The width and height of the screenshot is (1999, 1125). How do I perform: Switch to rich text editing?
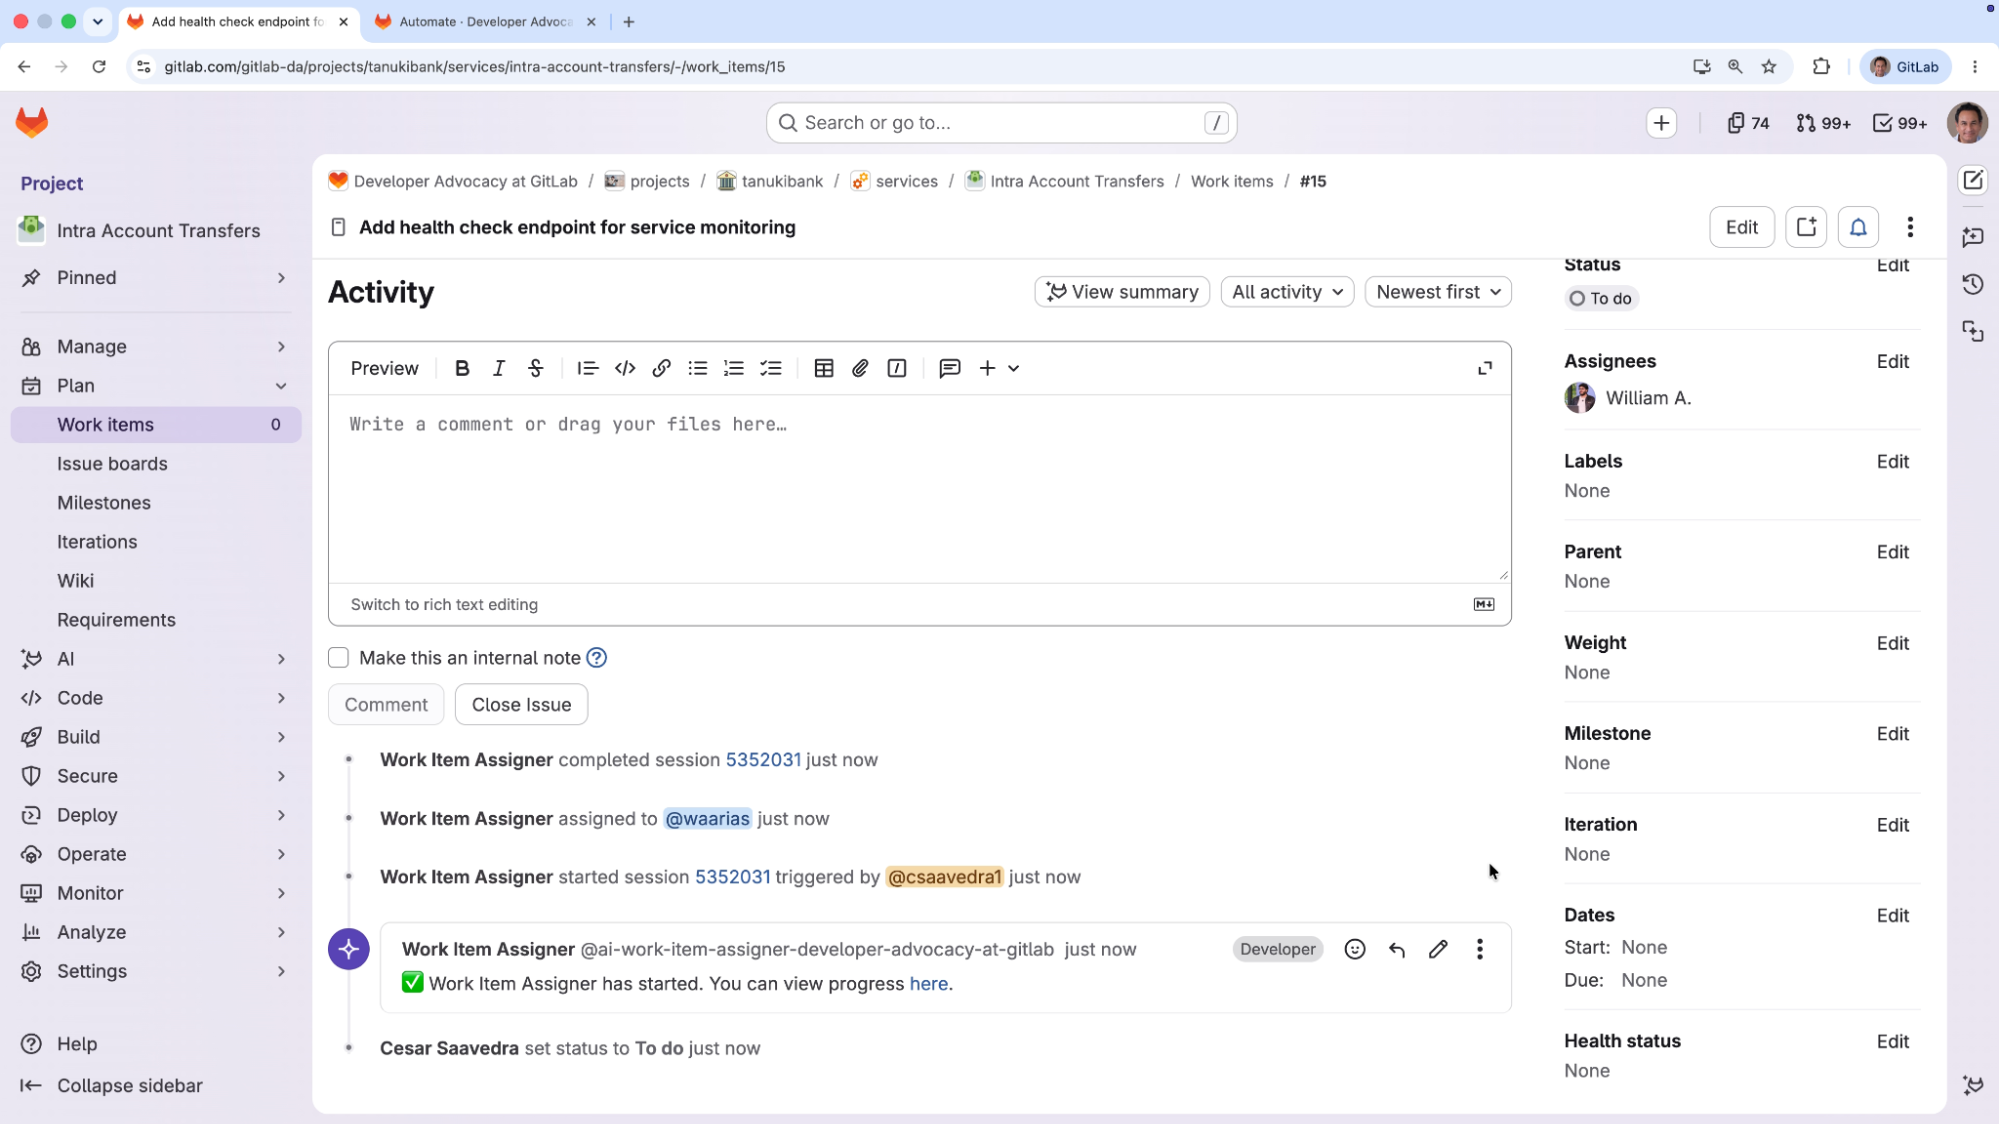444,605
